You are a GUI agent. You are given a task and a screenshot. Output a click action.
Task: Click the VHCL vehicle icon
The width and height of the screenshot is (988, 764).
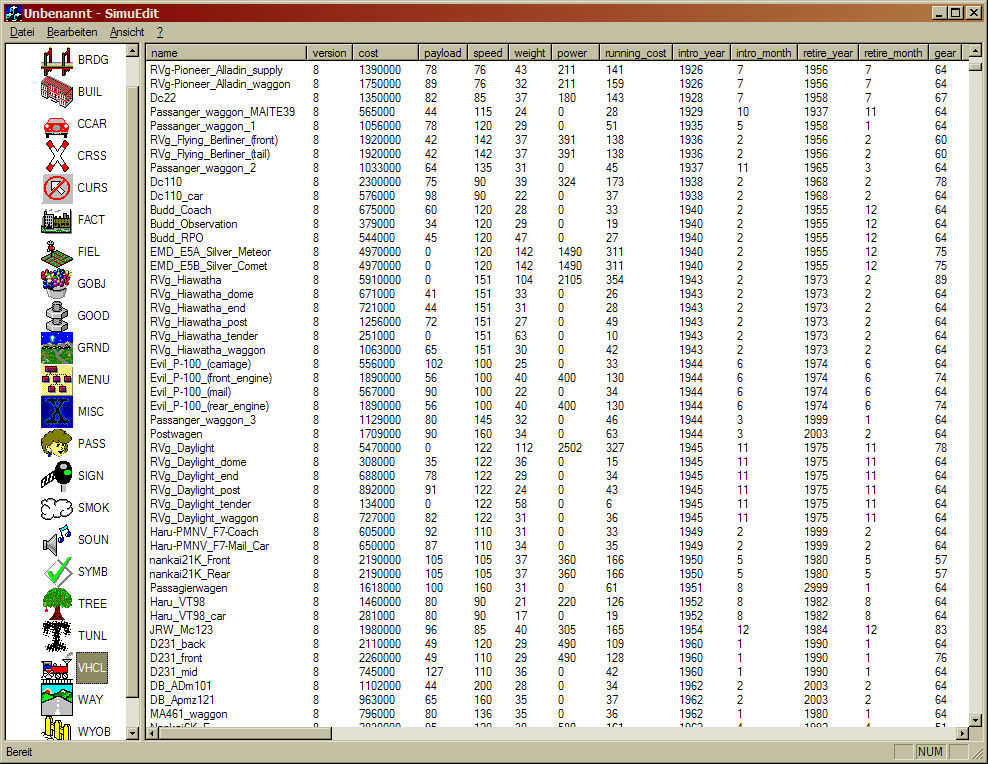(x=57, y=668)
